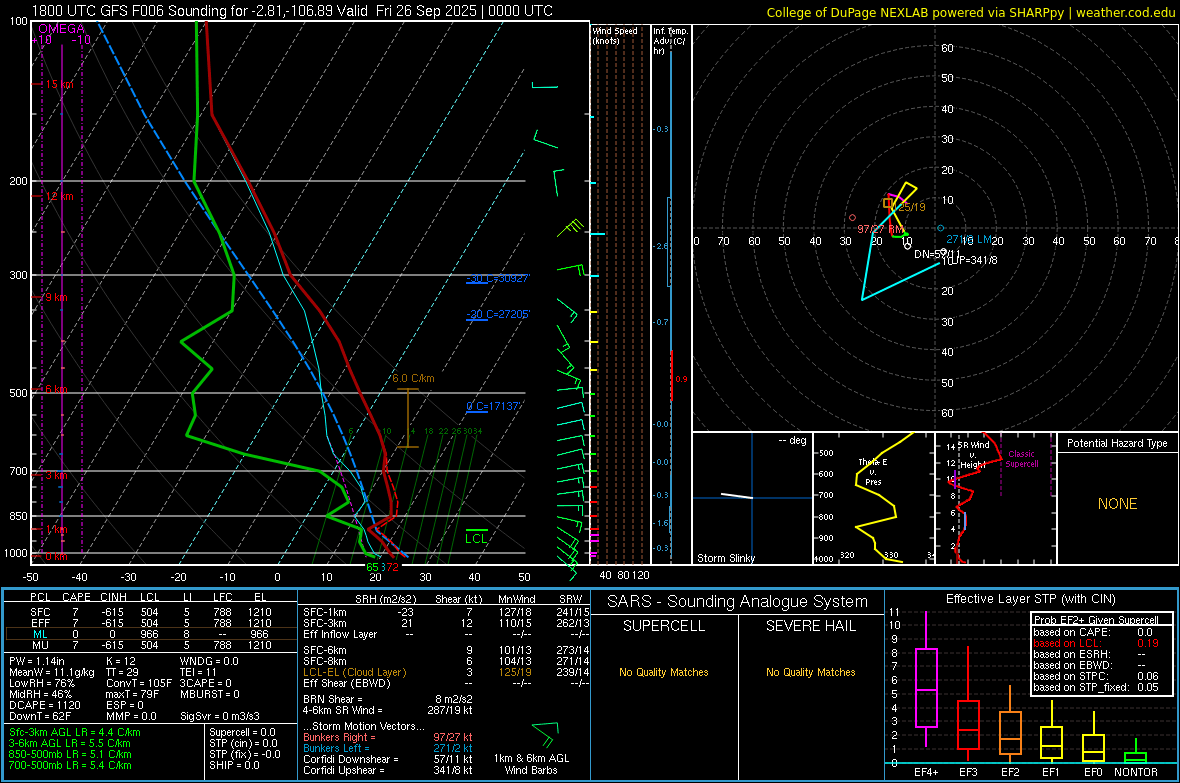Click the '1km & 6km AGL Wind Barbs' label
Viewport: 1180px width, 783px height.
click(531, 763)
